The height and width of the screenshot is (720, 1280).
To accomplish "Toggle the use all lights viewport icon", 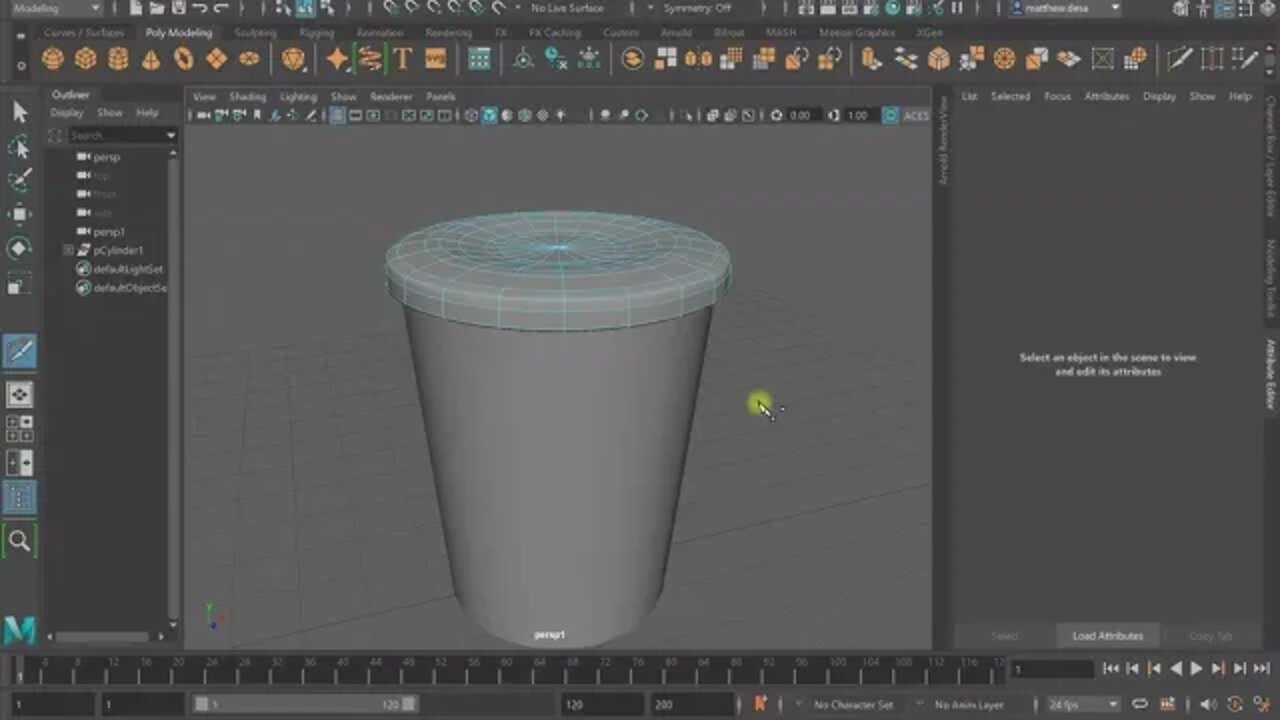I will click(x=560, y=116).
